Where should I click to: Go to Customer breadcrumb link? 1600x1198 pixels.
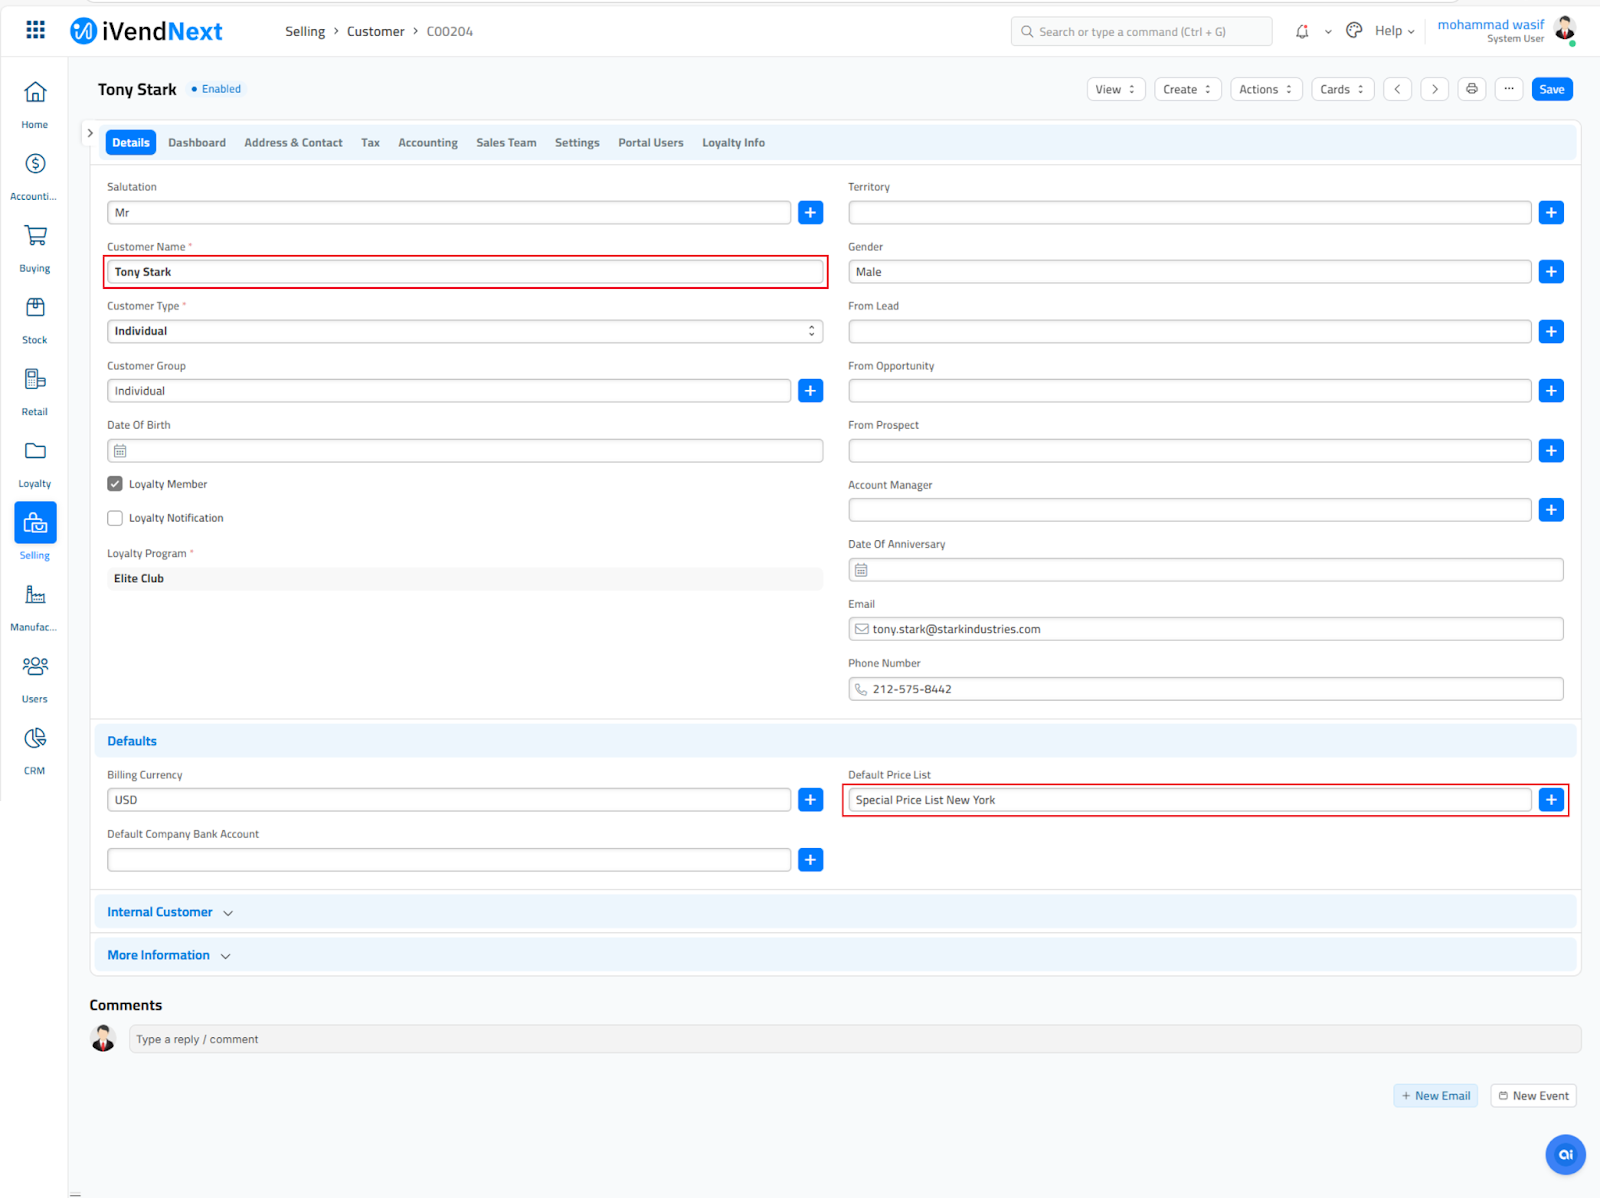(x=376, y=31)
